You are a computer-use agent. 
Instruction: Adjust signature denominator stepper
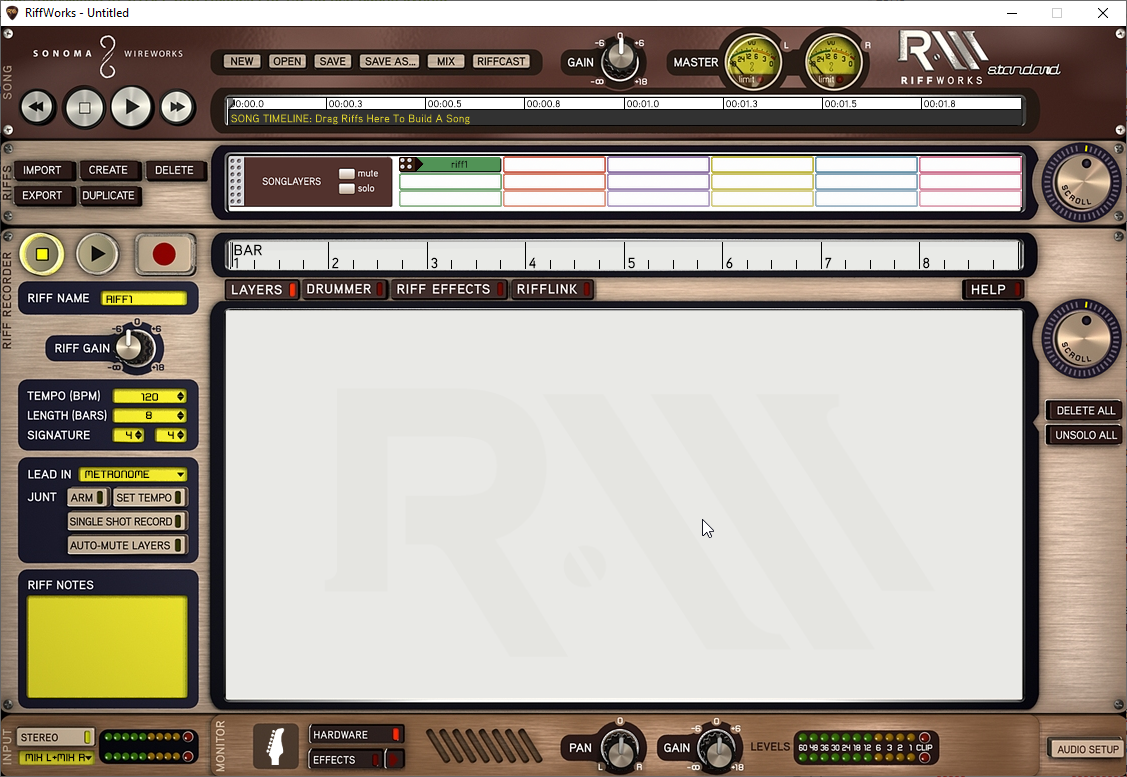[x=180, y=435]
